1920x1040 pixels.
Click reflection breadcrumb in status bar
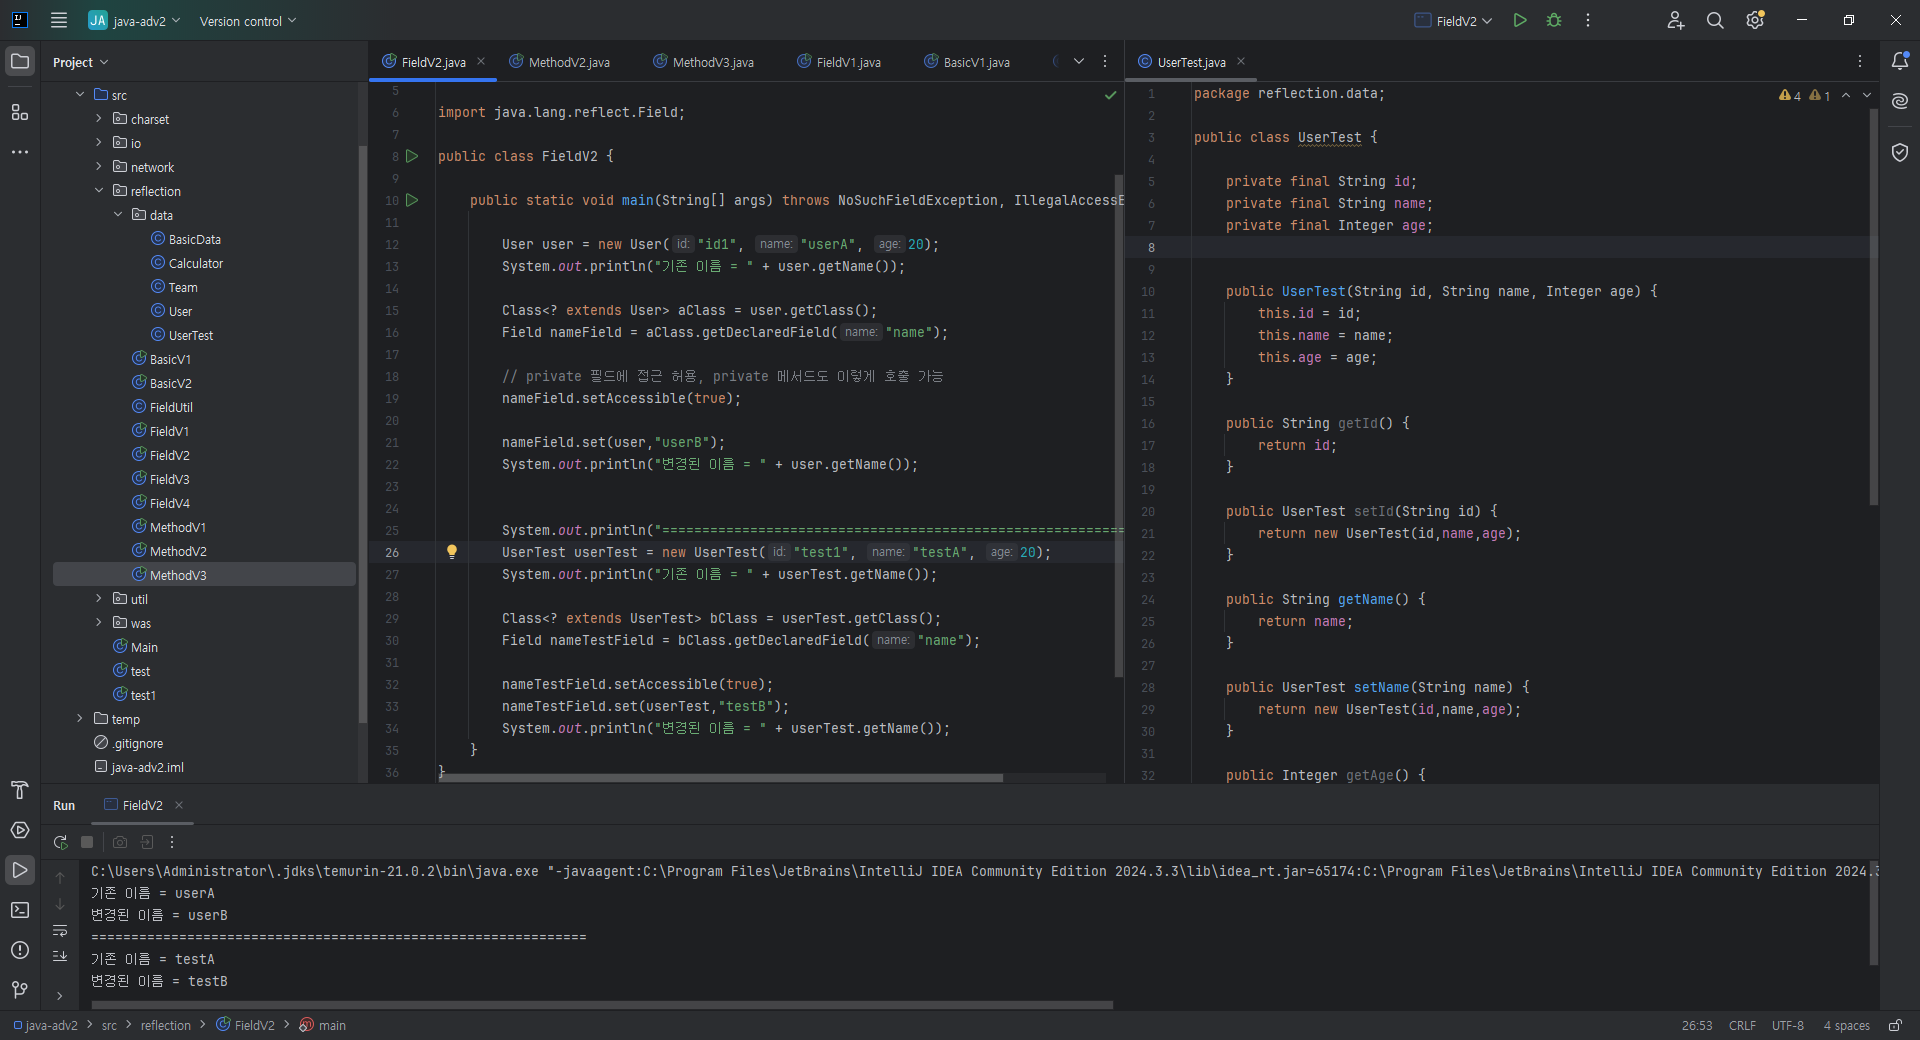click(x=165, y=1025)
